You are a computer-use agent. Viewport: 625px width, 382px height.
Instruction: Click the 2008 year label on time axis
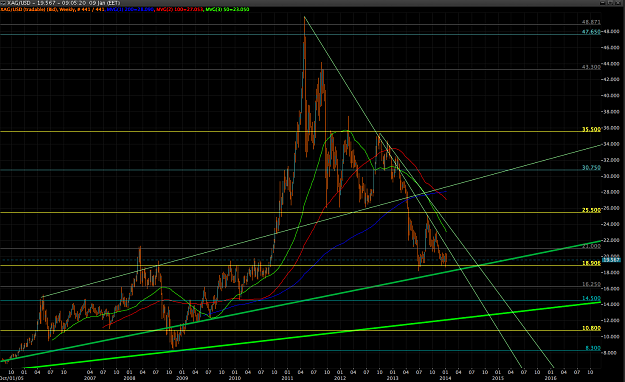[x=129, y=378]
